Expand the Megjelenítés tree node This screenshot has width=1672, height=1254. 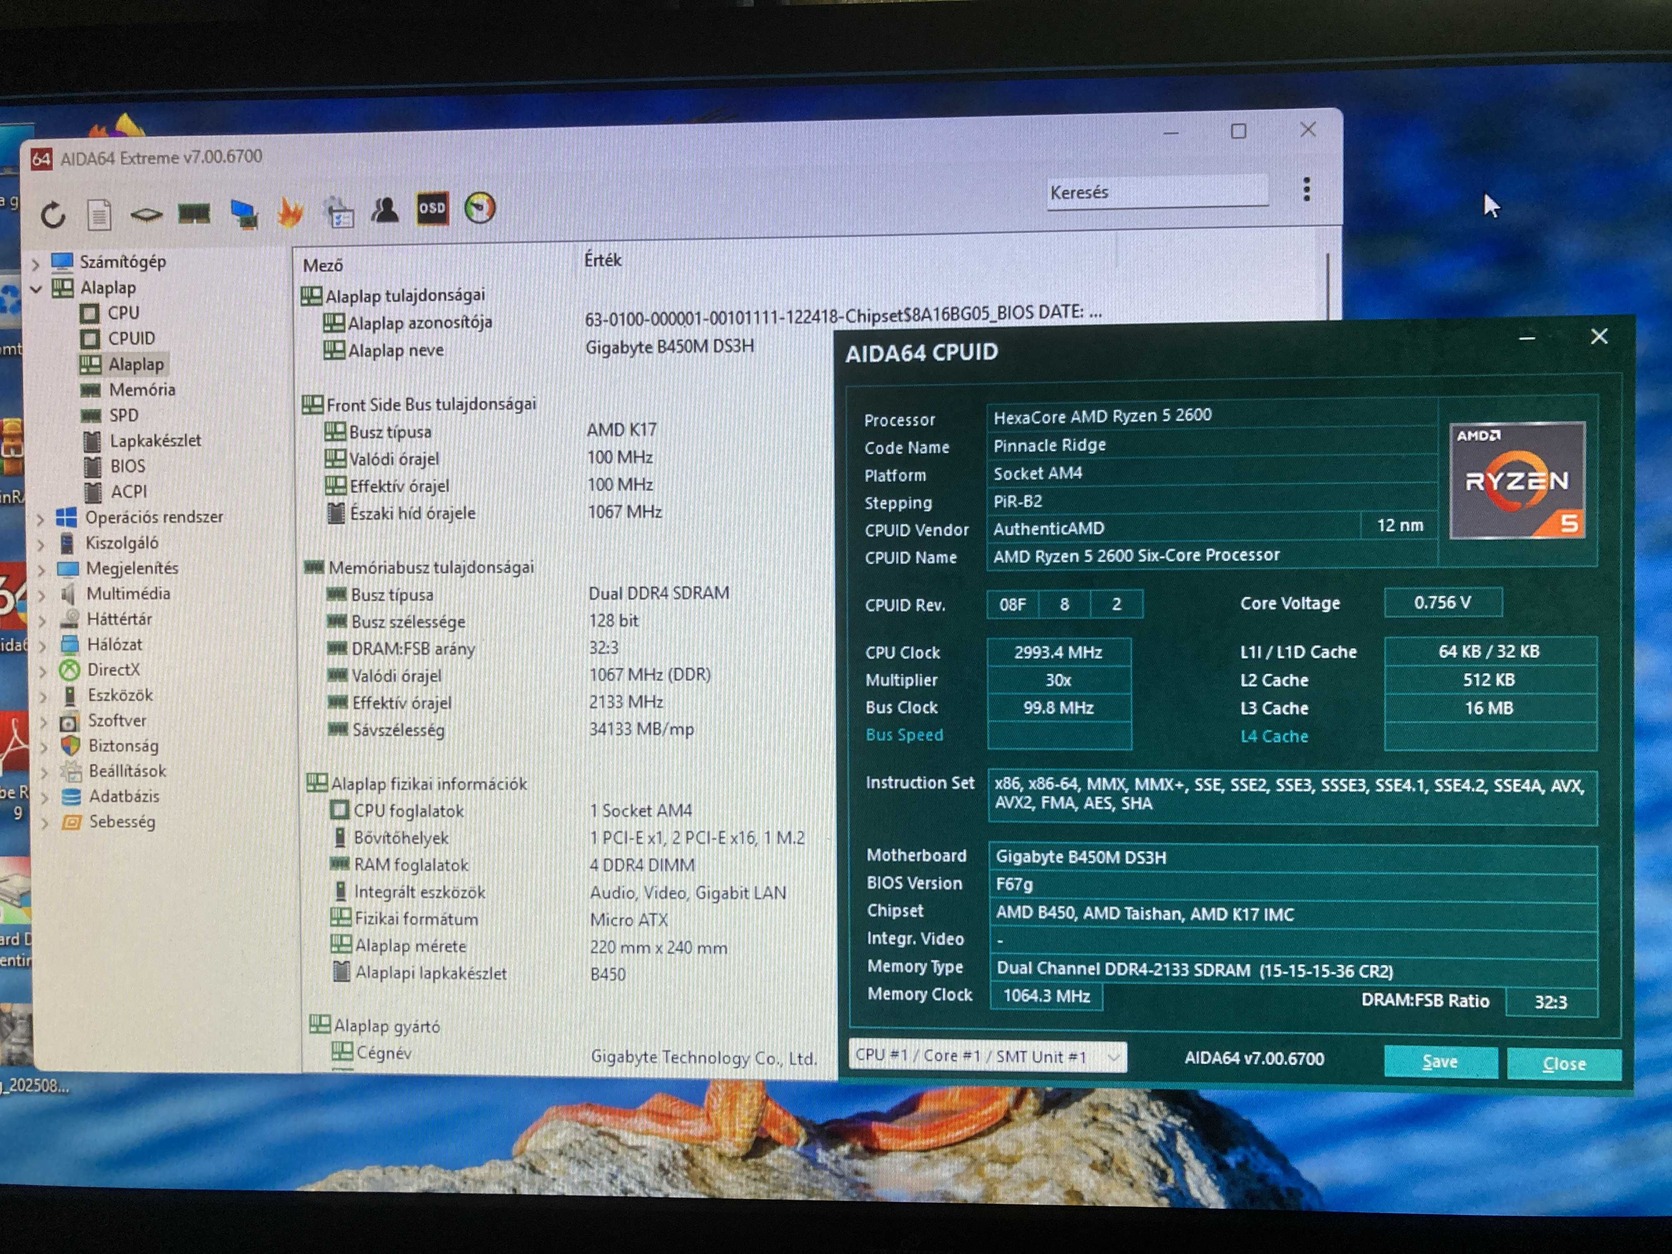(x=41, y=569)
